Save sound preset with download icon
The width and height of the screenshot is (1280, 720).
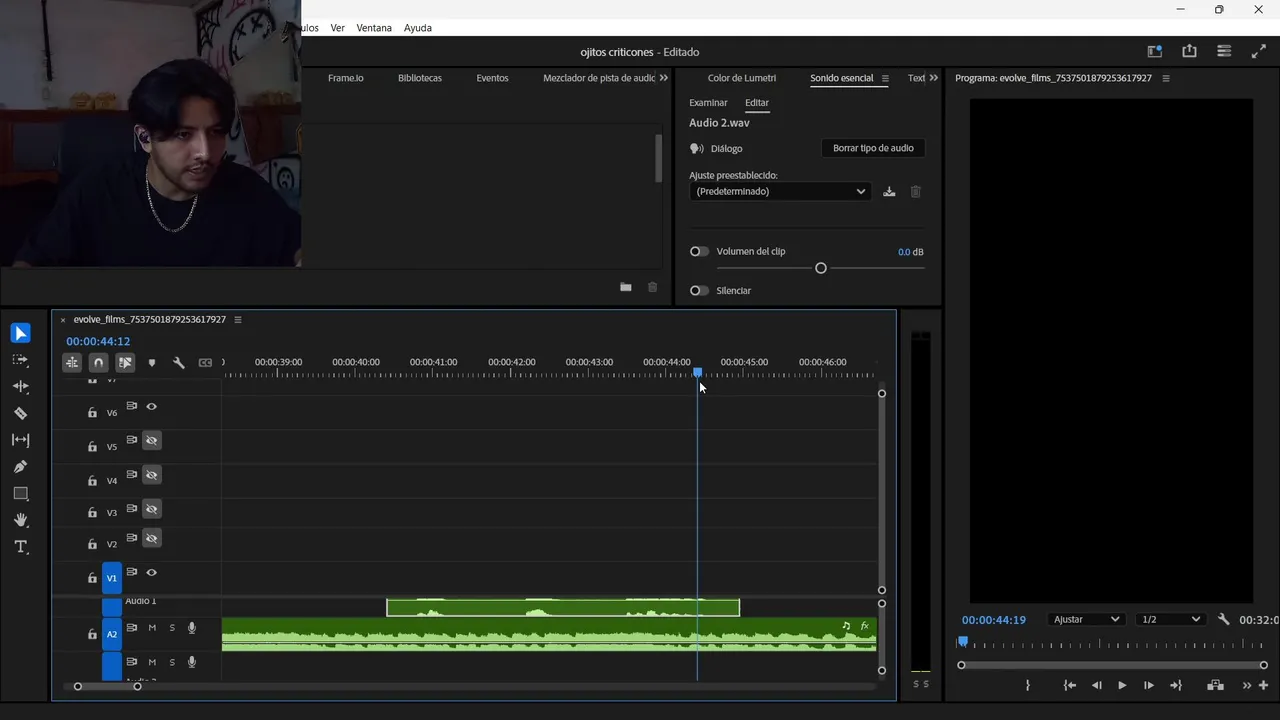[x=889, y=192]
